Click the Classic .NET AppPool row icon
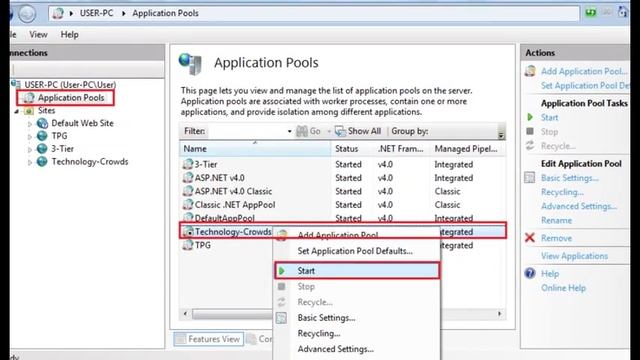Screen dimensions: 640x360 (x=188, y=204)
